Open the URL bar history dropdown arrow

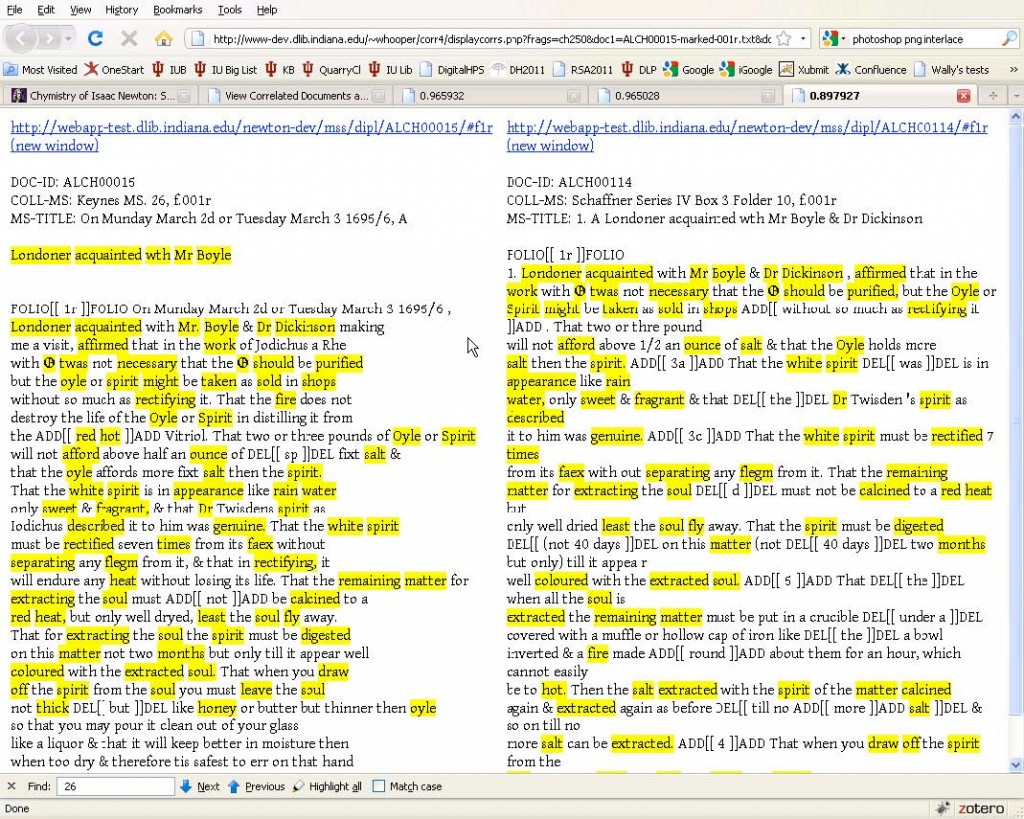tap(803, 39)
